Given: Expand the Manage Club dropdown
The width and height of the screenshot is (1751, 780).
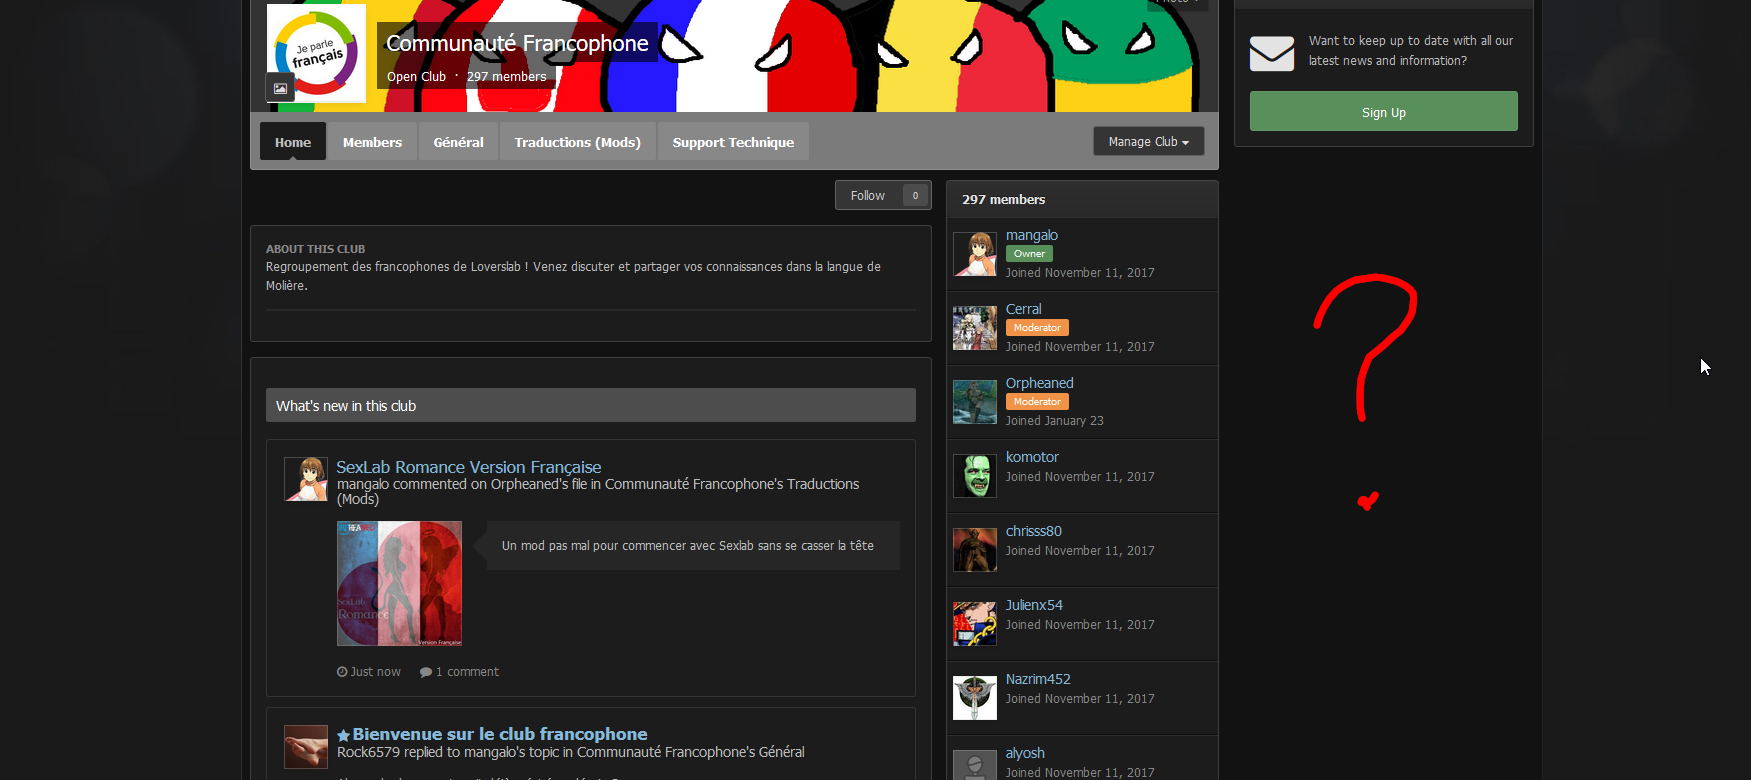Looking at the screenshot, I should [x=1149, y=142].
